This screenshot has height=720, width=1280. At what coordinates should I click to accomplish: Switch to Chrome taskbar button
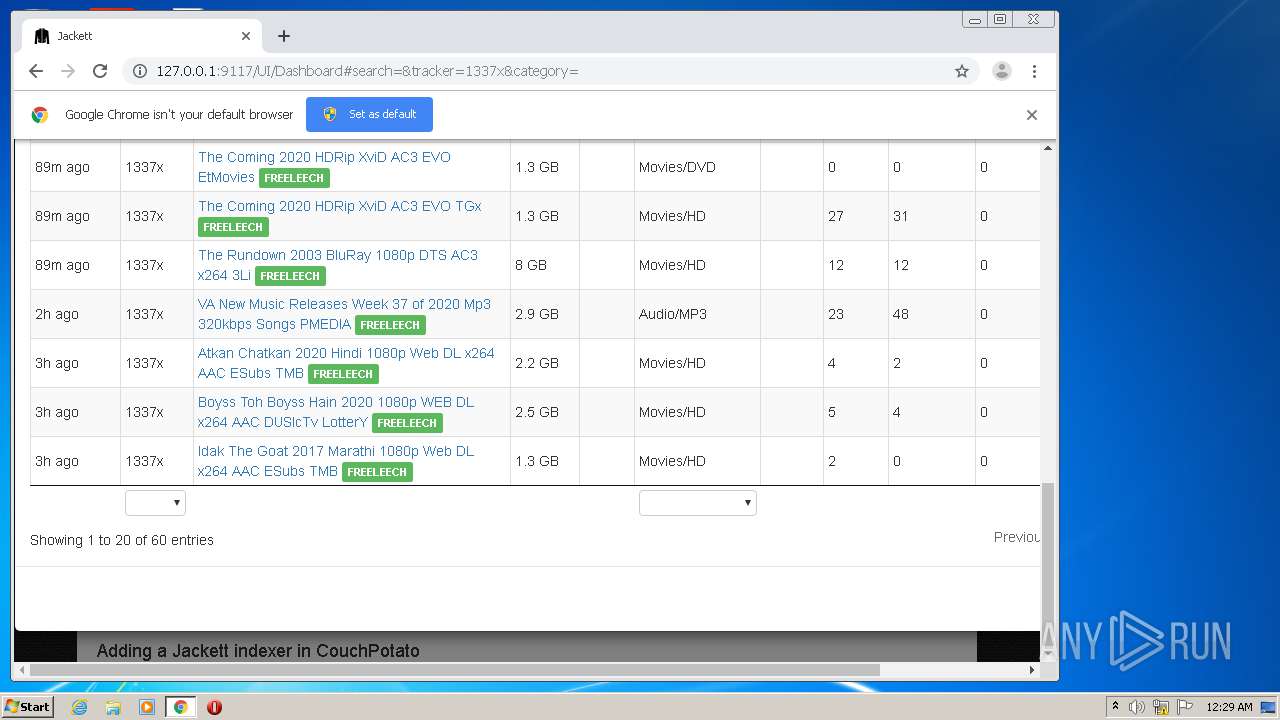[180, 707]
